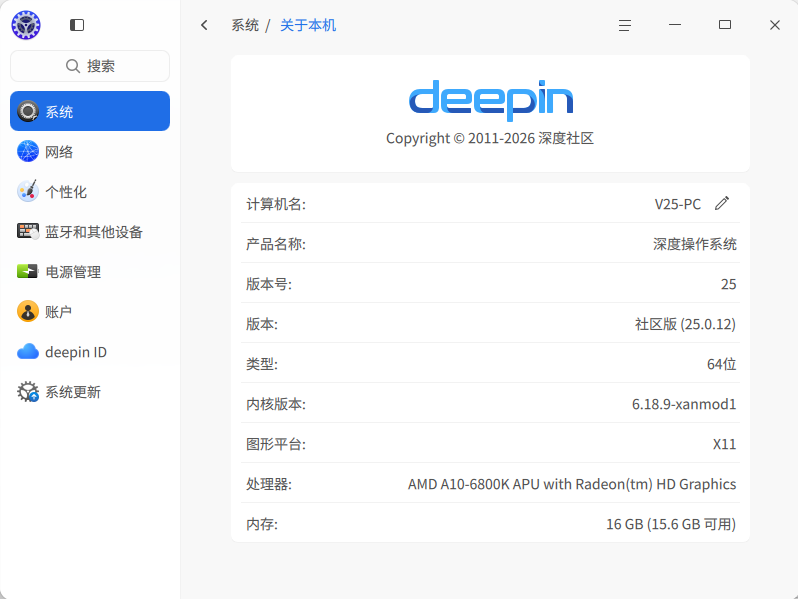Click the Copyright 2011-2026 深度社区 text
This screenshot has height=599, width=798.
(x=490, y=138)
